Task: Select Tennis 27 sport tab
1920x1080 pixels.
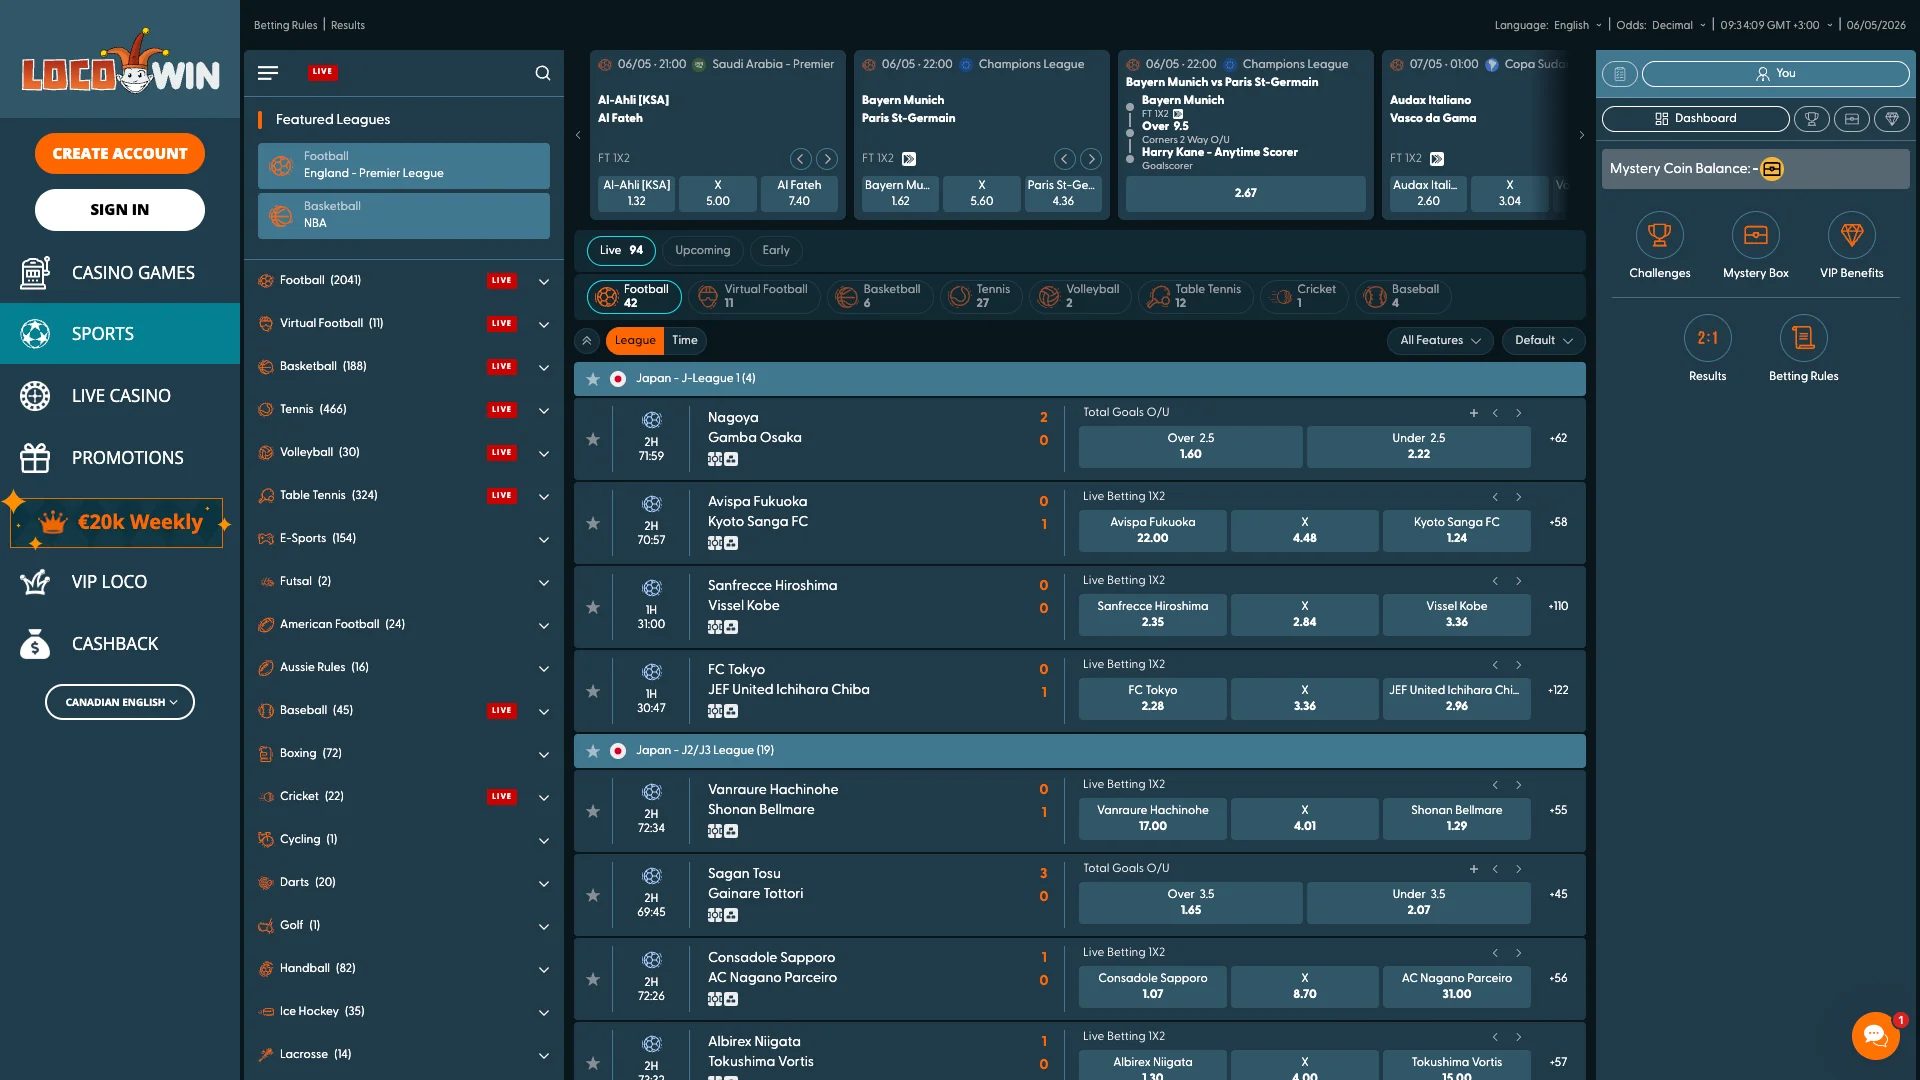Action: (x=981, y=297)
